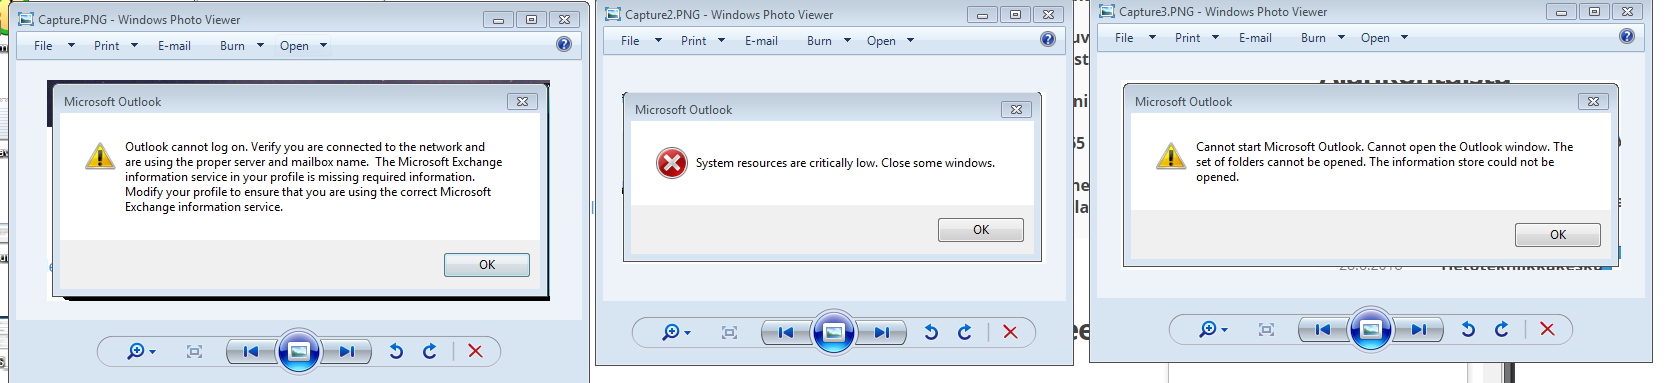Viewport: 1666px width, 383px height.
Task: Click E-mail in the Capture3.PNG viewer
Action: [x=1255, y=38]
